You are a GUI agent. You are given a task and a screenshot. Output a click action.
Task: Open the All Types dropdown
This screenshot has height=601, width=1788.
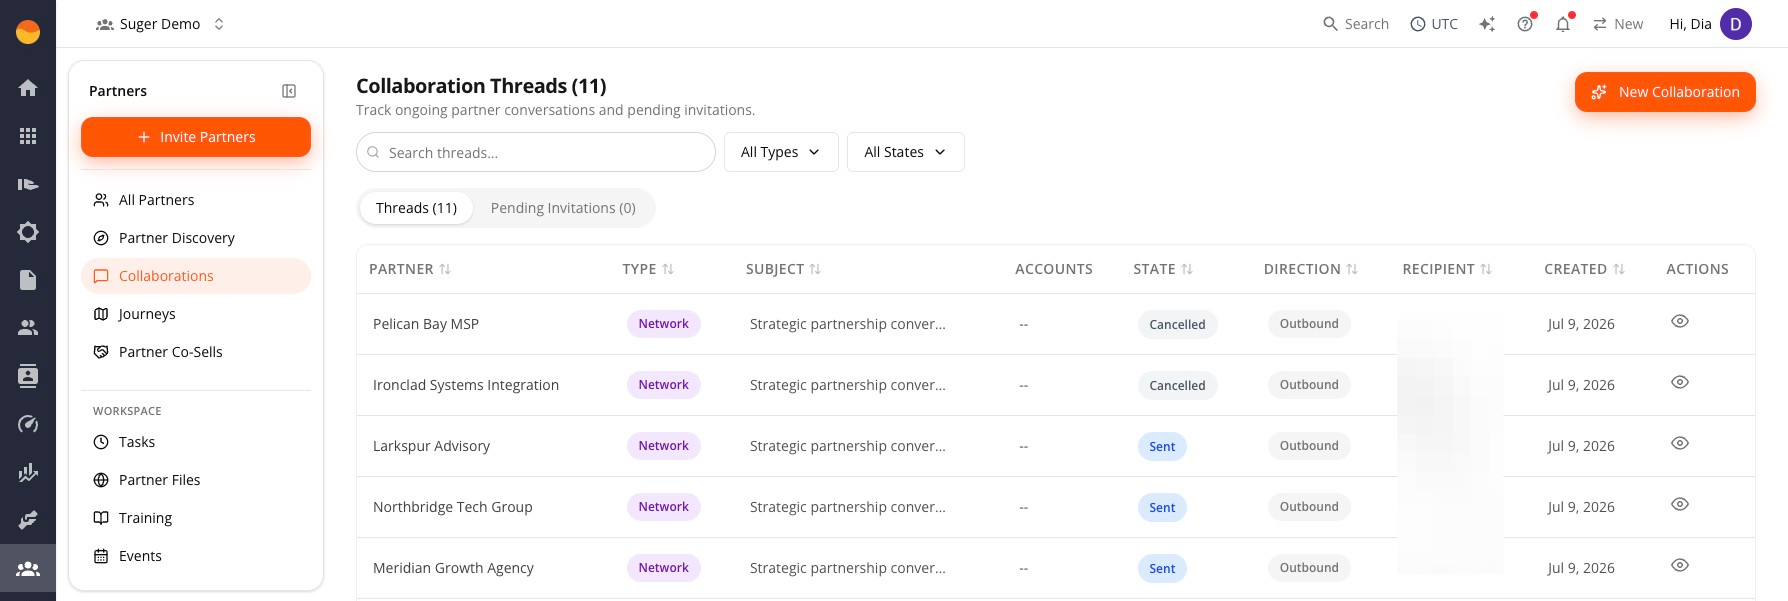coord(781,152)
